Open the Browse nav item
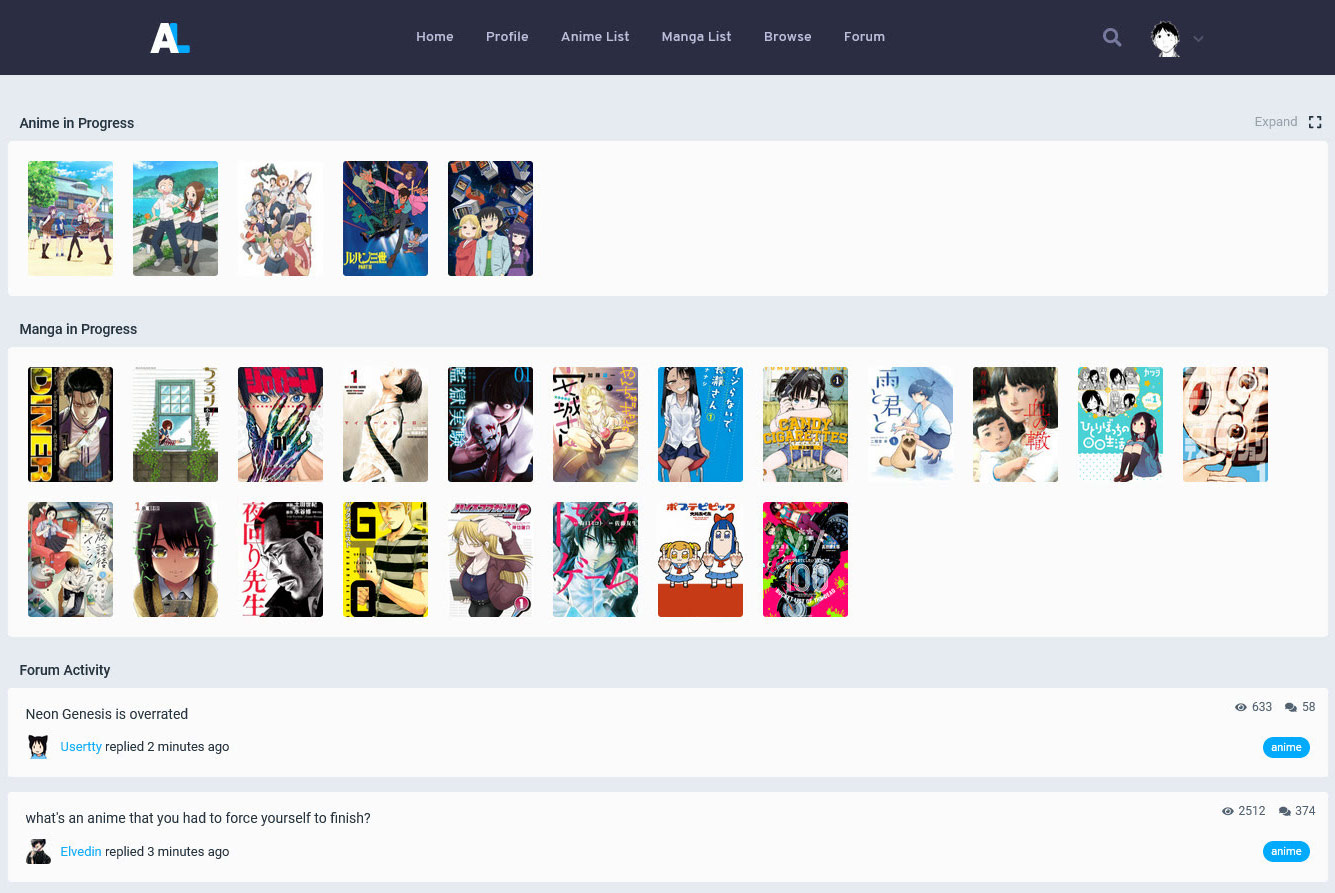Screen dimensions: 1335x893 click(788, 37)
